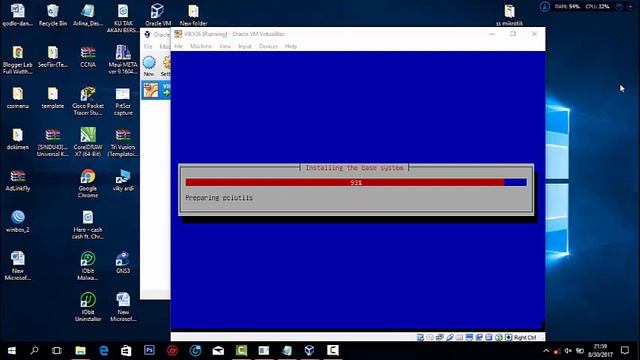
Task: Open IObit Uninstaller desktop shortcut
Action: click(88, 307)
